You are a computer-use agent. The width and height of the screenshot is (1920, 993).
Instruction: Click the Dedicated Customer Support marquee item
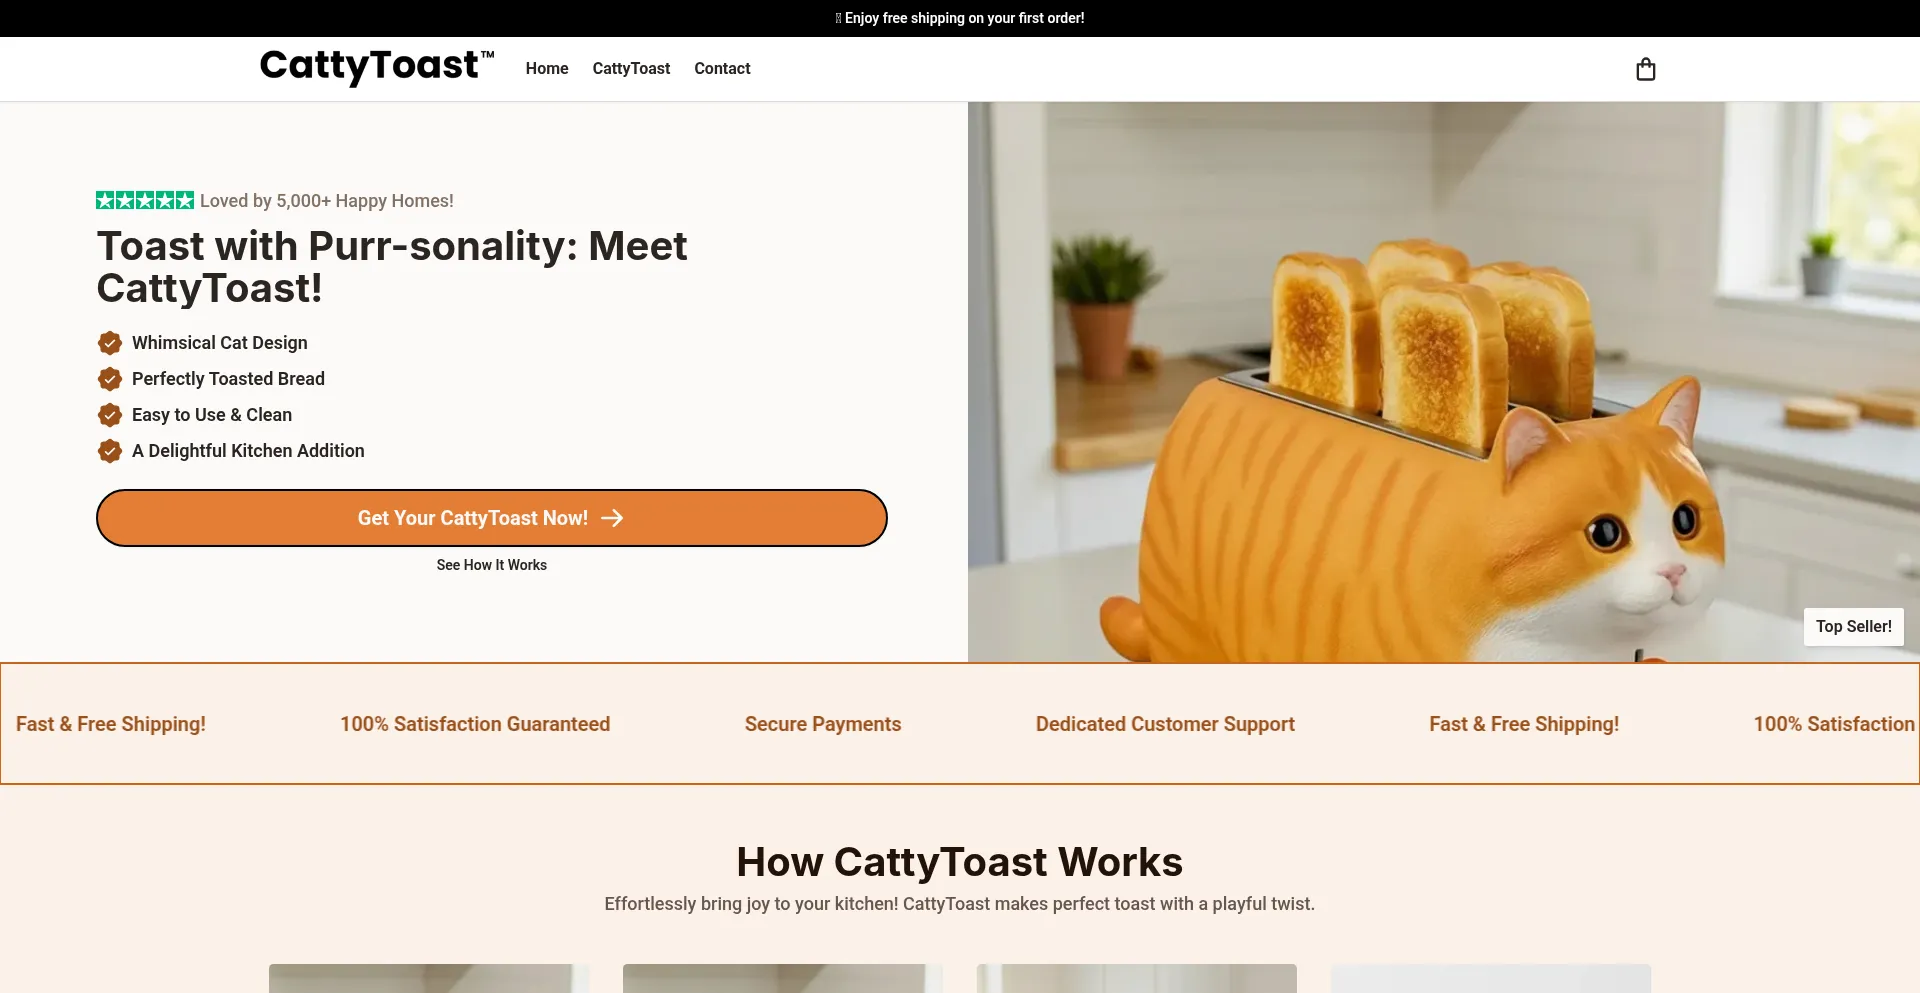[x=1165, y=724]
